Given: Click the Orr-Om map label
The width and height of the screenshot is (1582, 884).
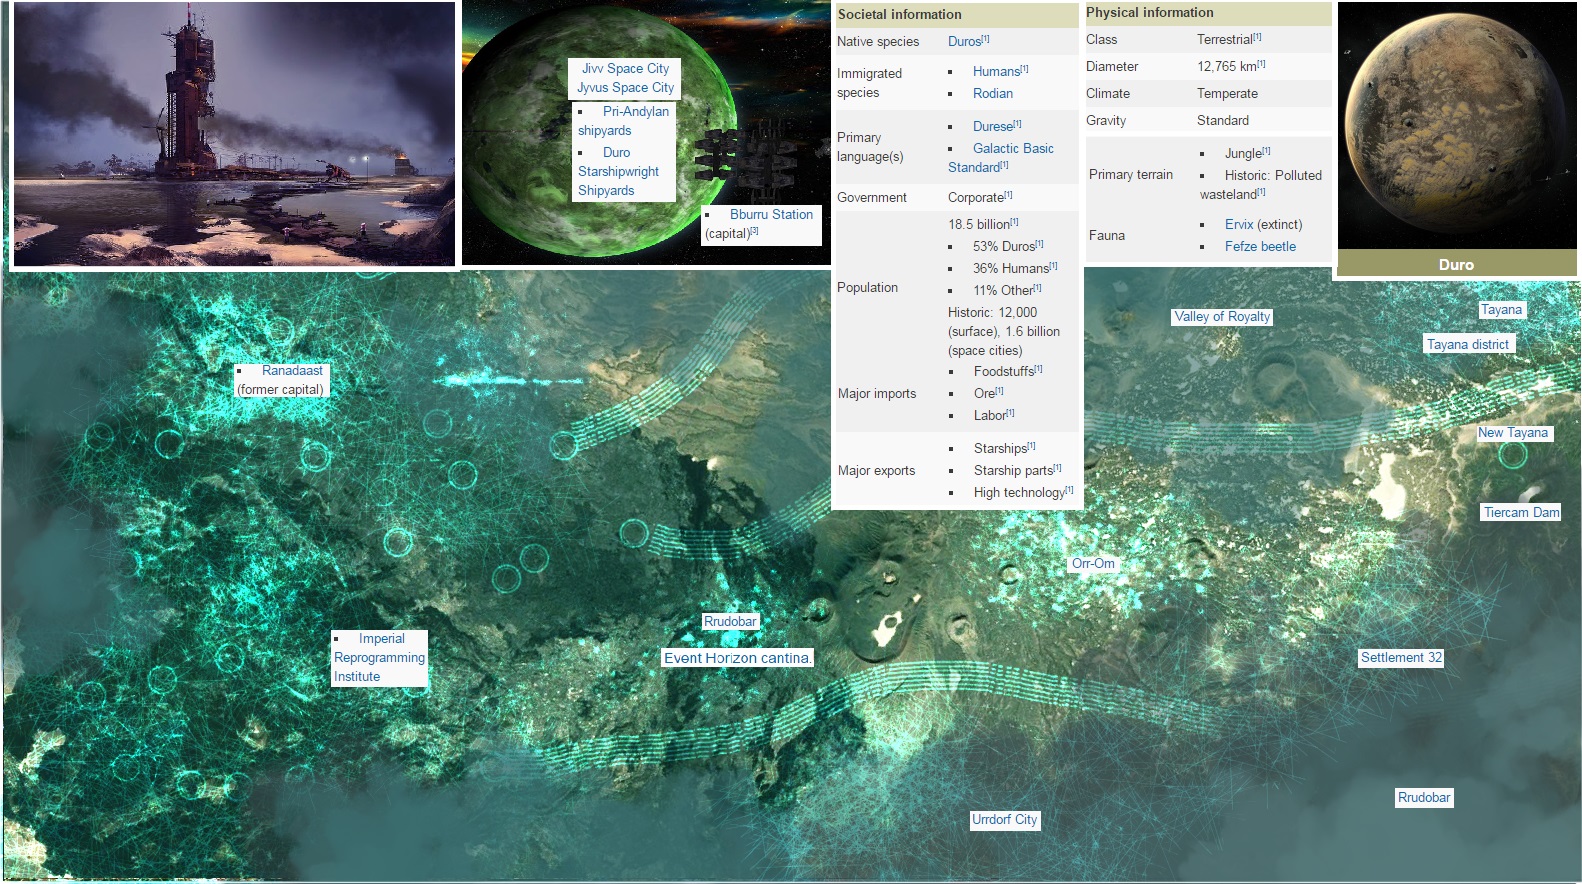Looking at the screenshot, I should pyautogui.click(x=1092, y=564).
